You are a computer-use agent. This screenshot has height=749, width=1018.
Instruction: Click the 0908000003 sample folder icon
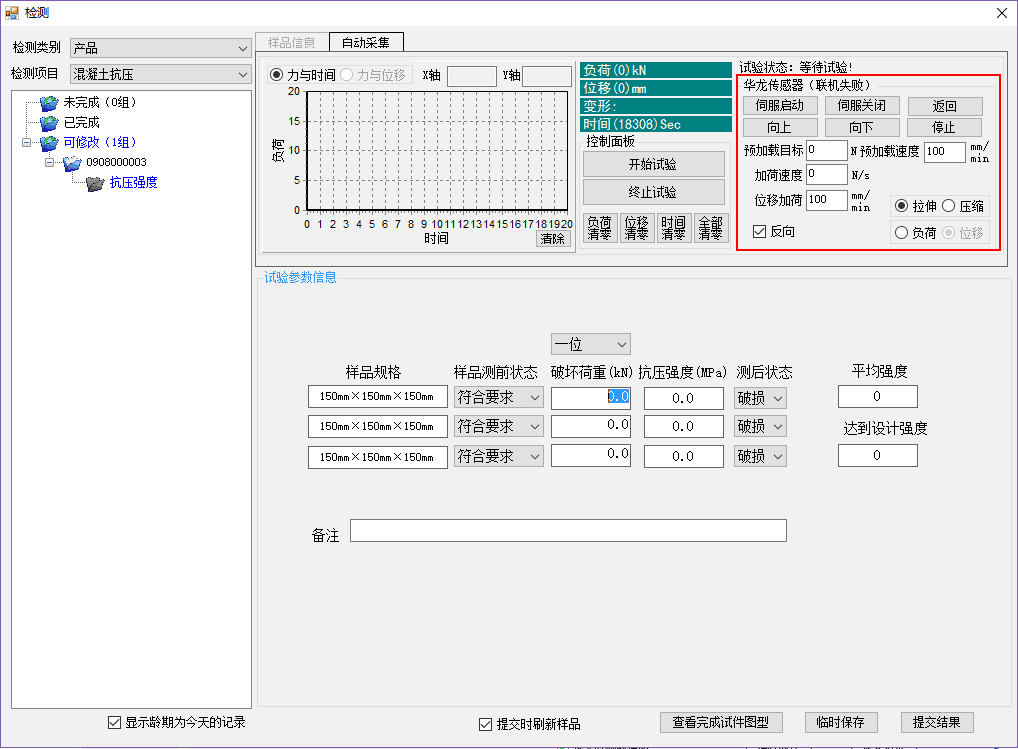pos(72,162)
